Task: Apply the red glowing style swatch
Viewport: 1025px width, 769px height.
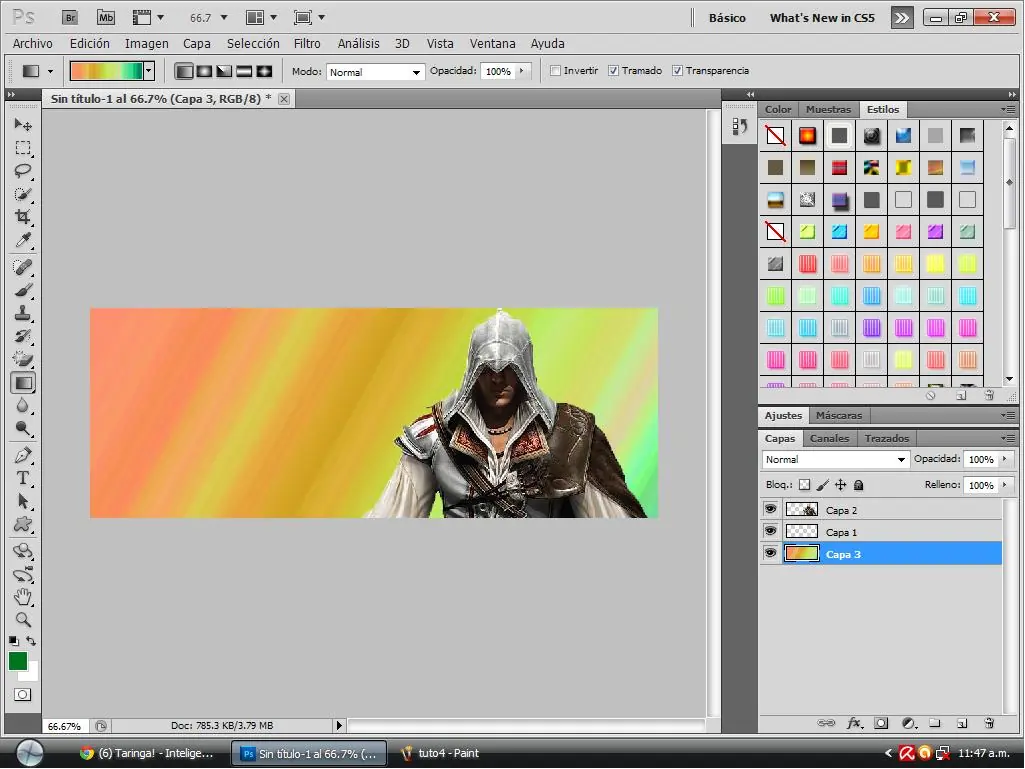Action: point(807,135)
